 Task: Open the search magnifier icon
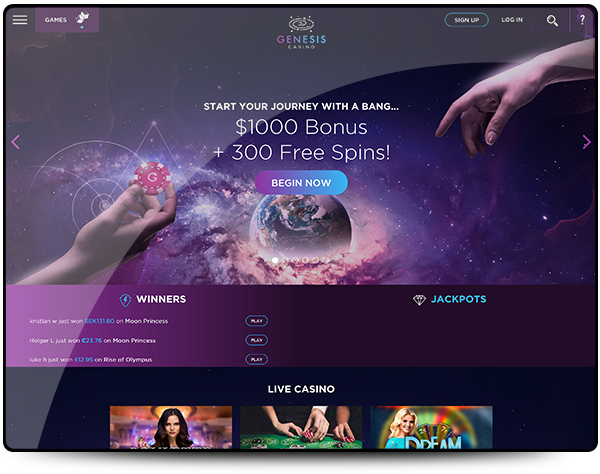click(x=552, y=20)
